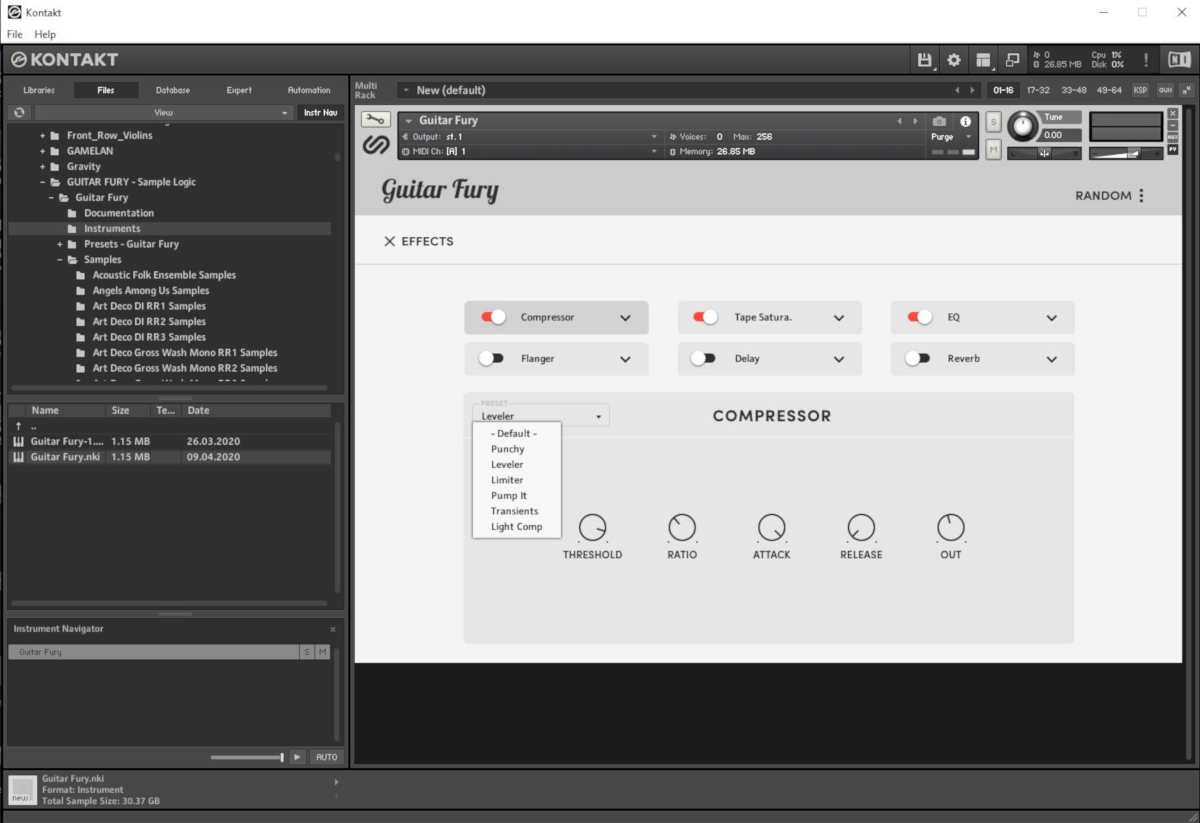Turn on the Reverb effect switch
Screen dimensions: 1200x823
917,358
